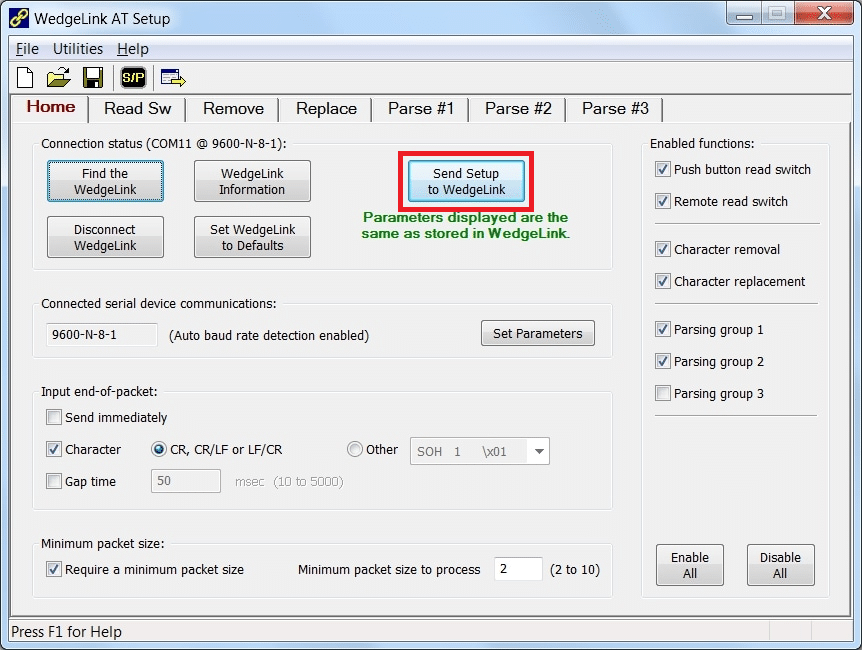
Task: Open the Utilities menu
Action: pos(78,48)
